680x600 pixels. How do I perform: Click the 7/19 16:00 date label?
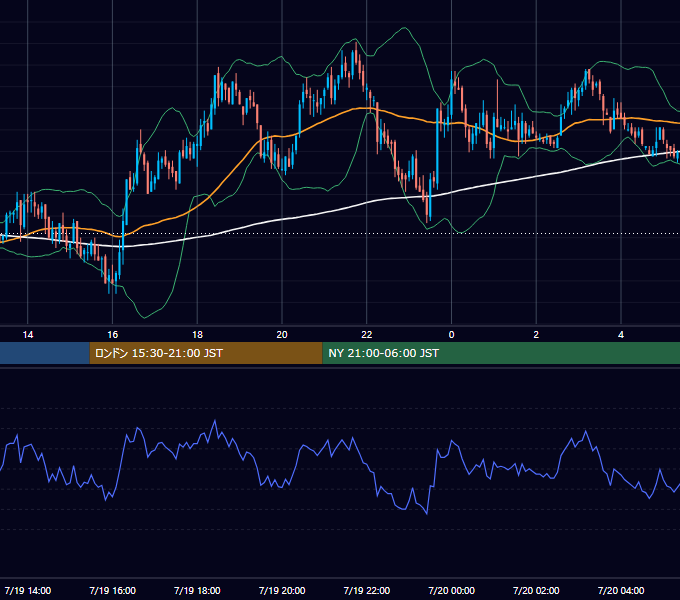pyautogui.click(x=112, y=590)
